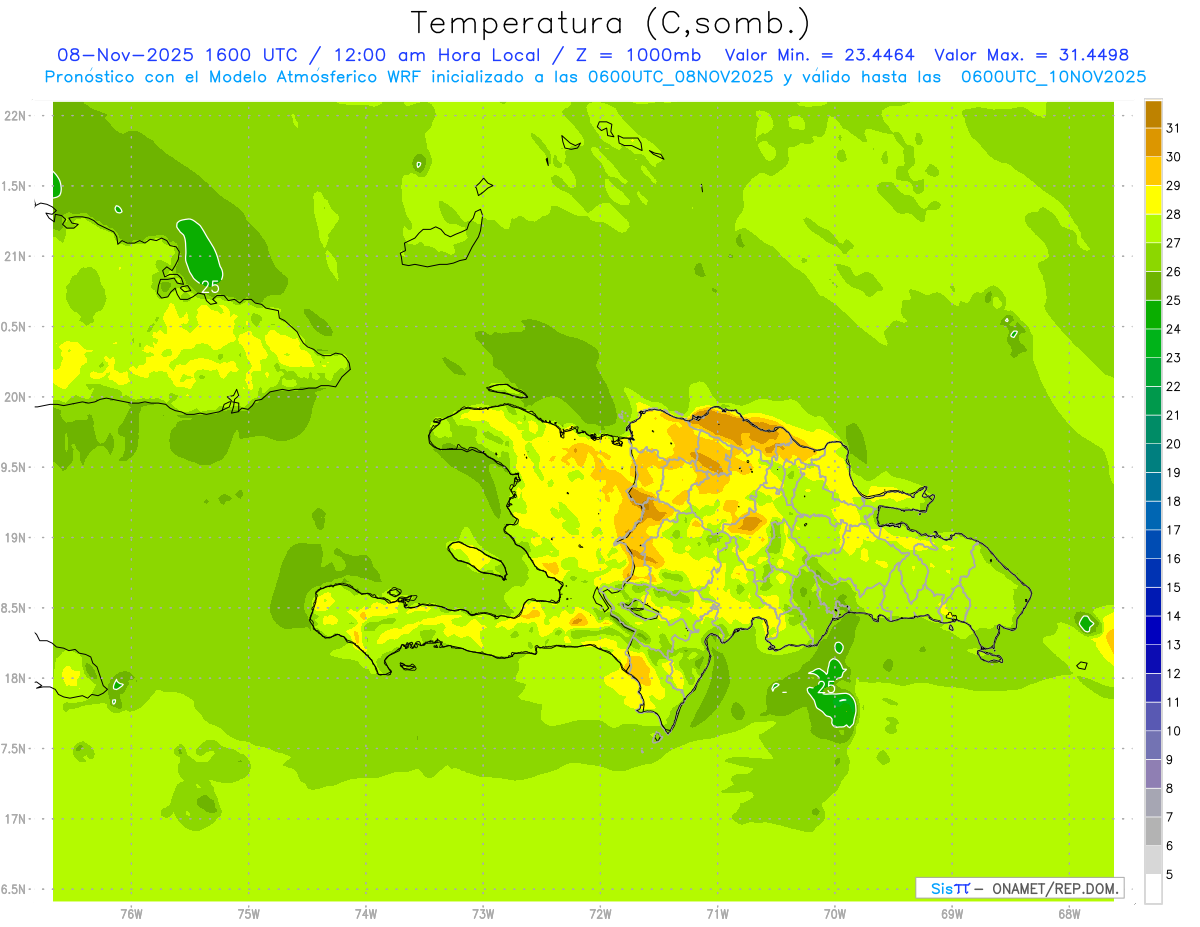The height and width of the screenshot is (927, 1200).
Task: Click the "20N" latitude label
Action: point(15,397)
